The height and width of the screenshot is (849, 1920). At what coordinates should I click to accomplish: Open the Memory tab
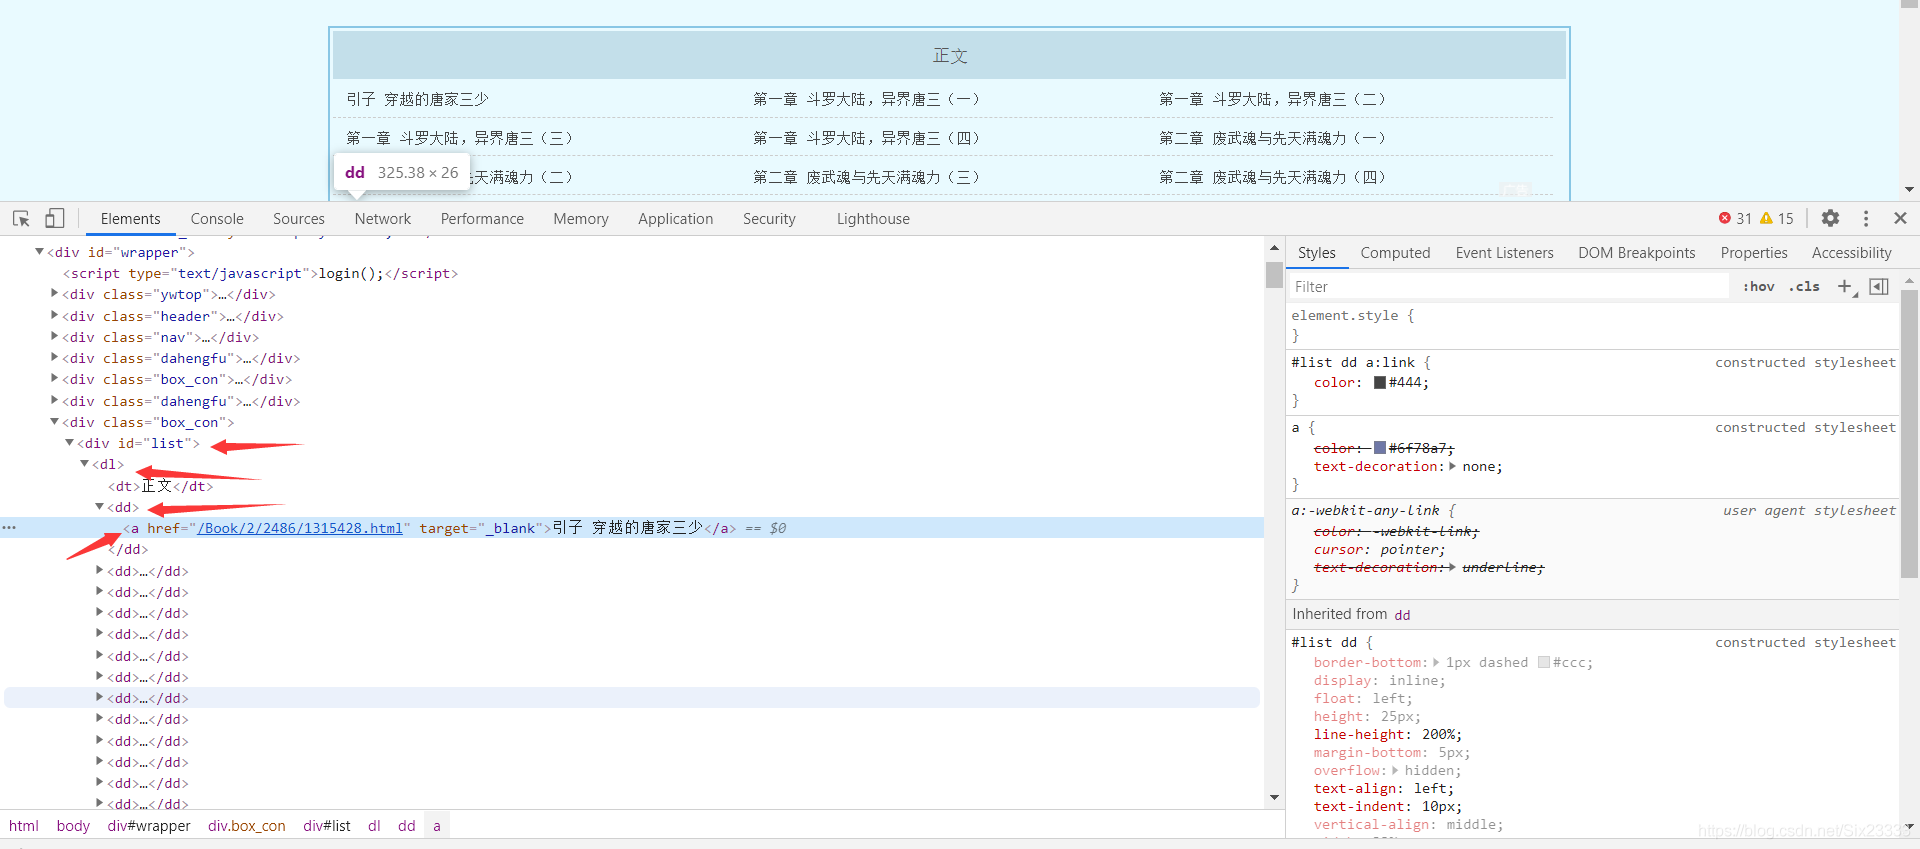point(581,219)
